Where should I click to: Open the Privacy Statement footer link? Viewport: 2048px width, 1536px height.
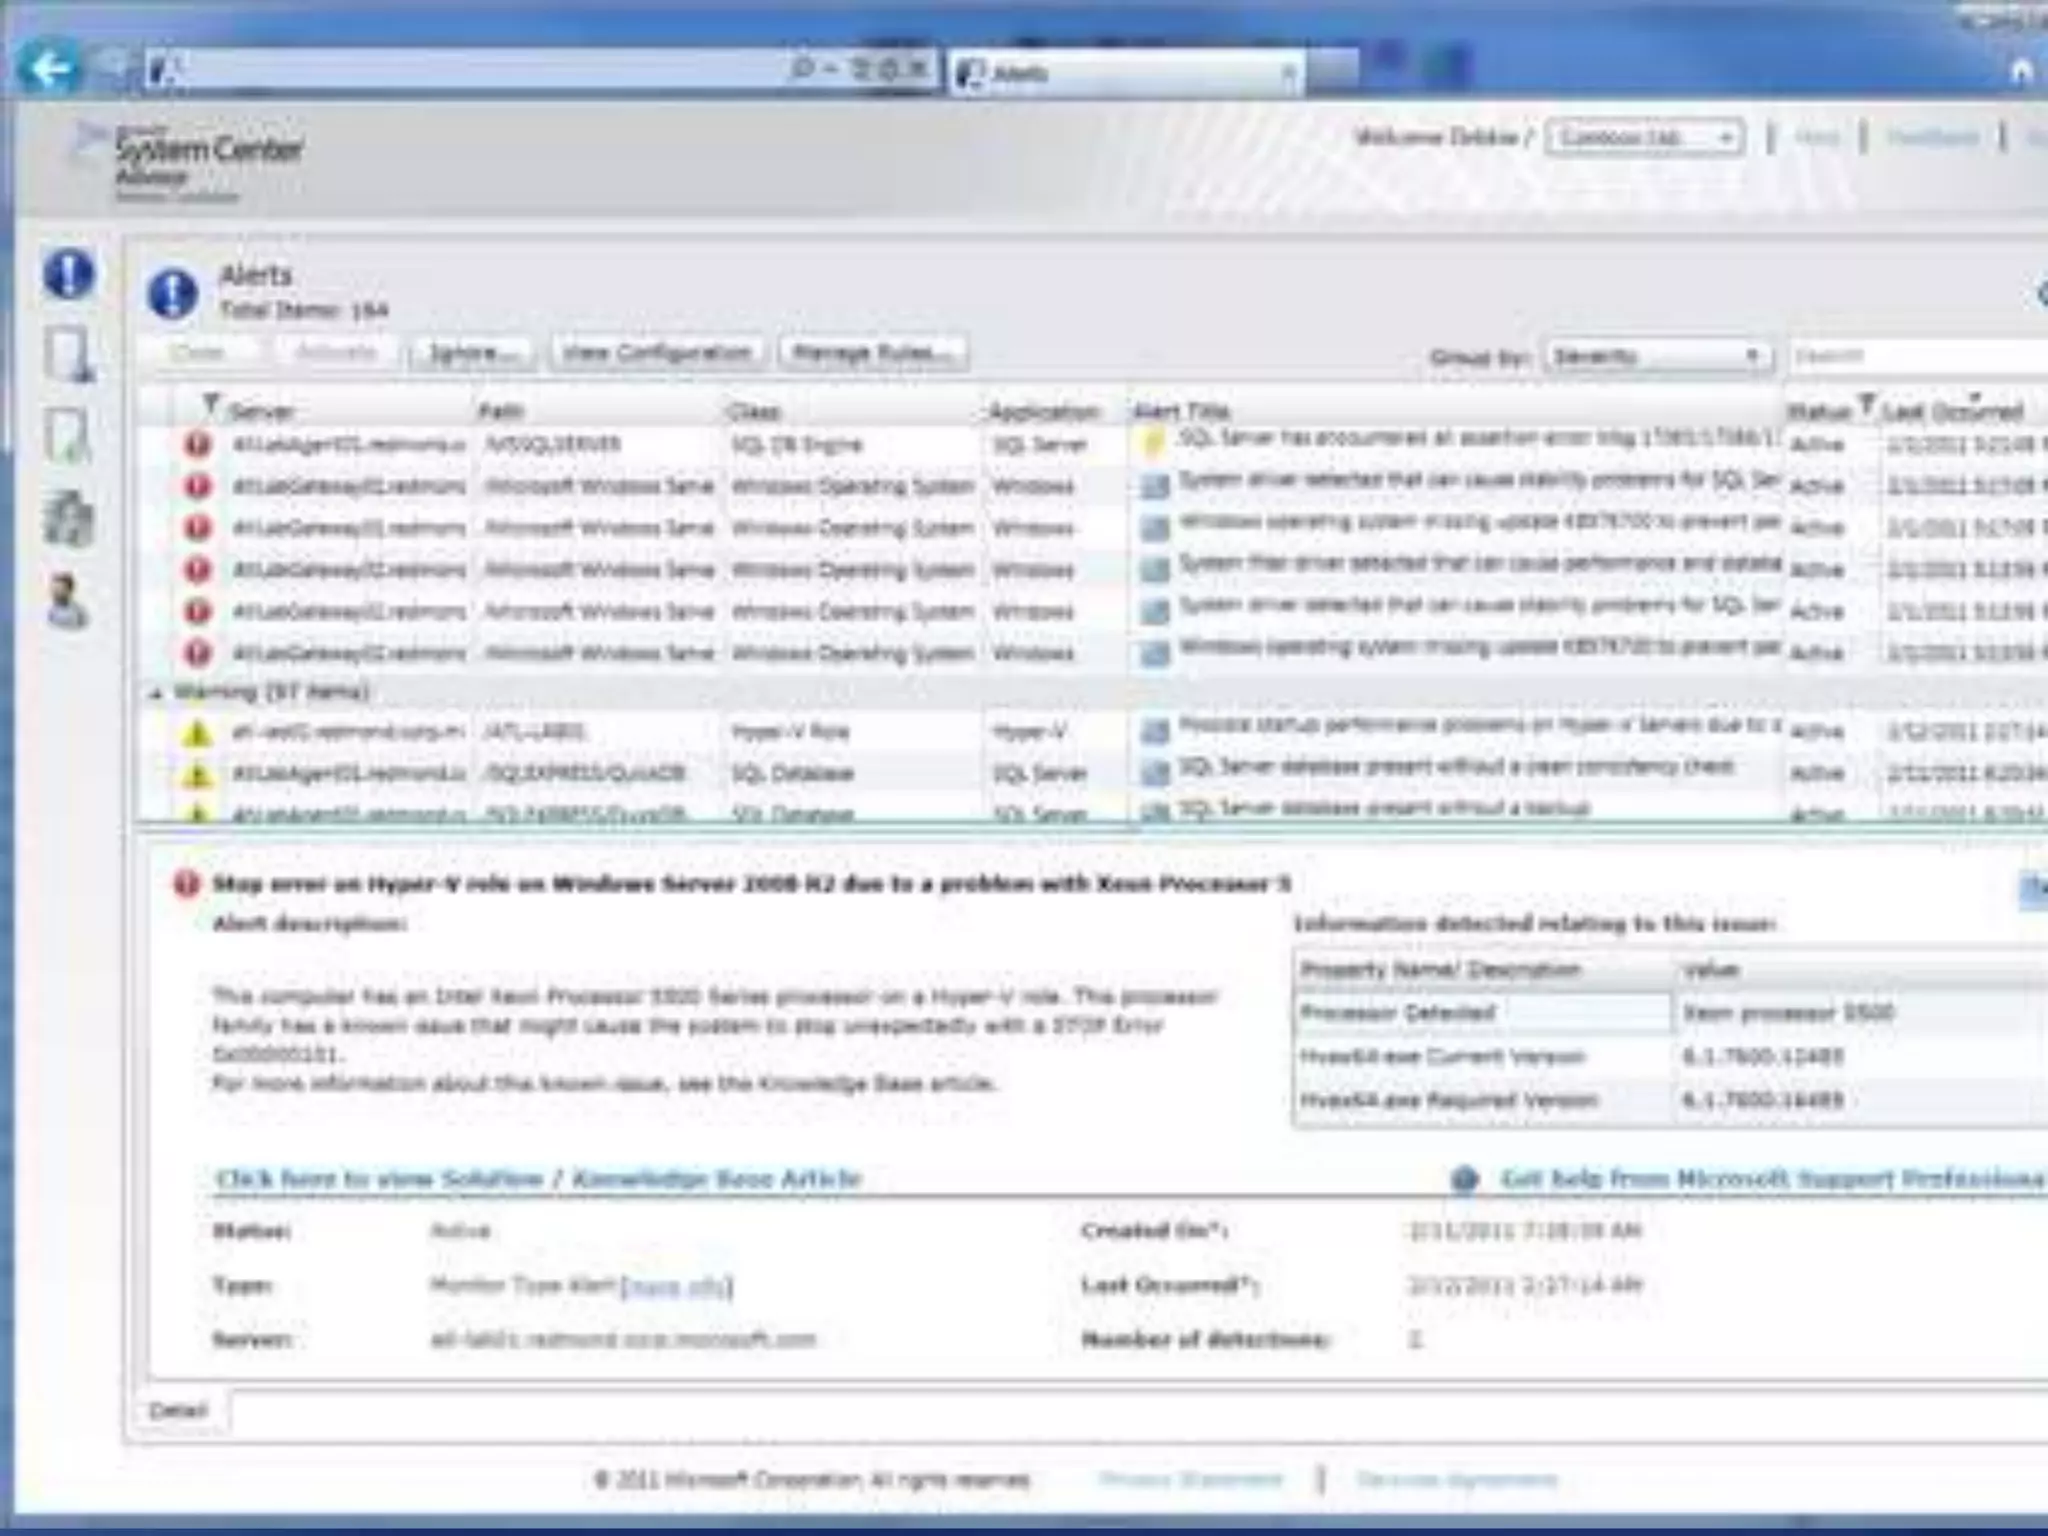click(1190, 1479)
